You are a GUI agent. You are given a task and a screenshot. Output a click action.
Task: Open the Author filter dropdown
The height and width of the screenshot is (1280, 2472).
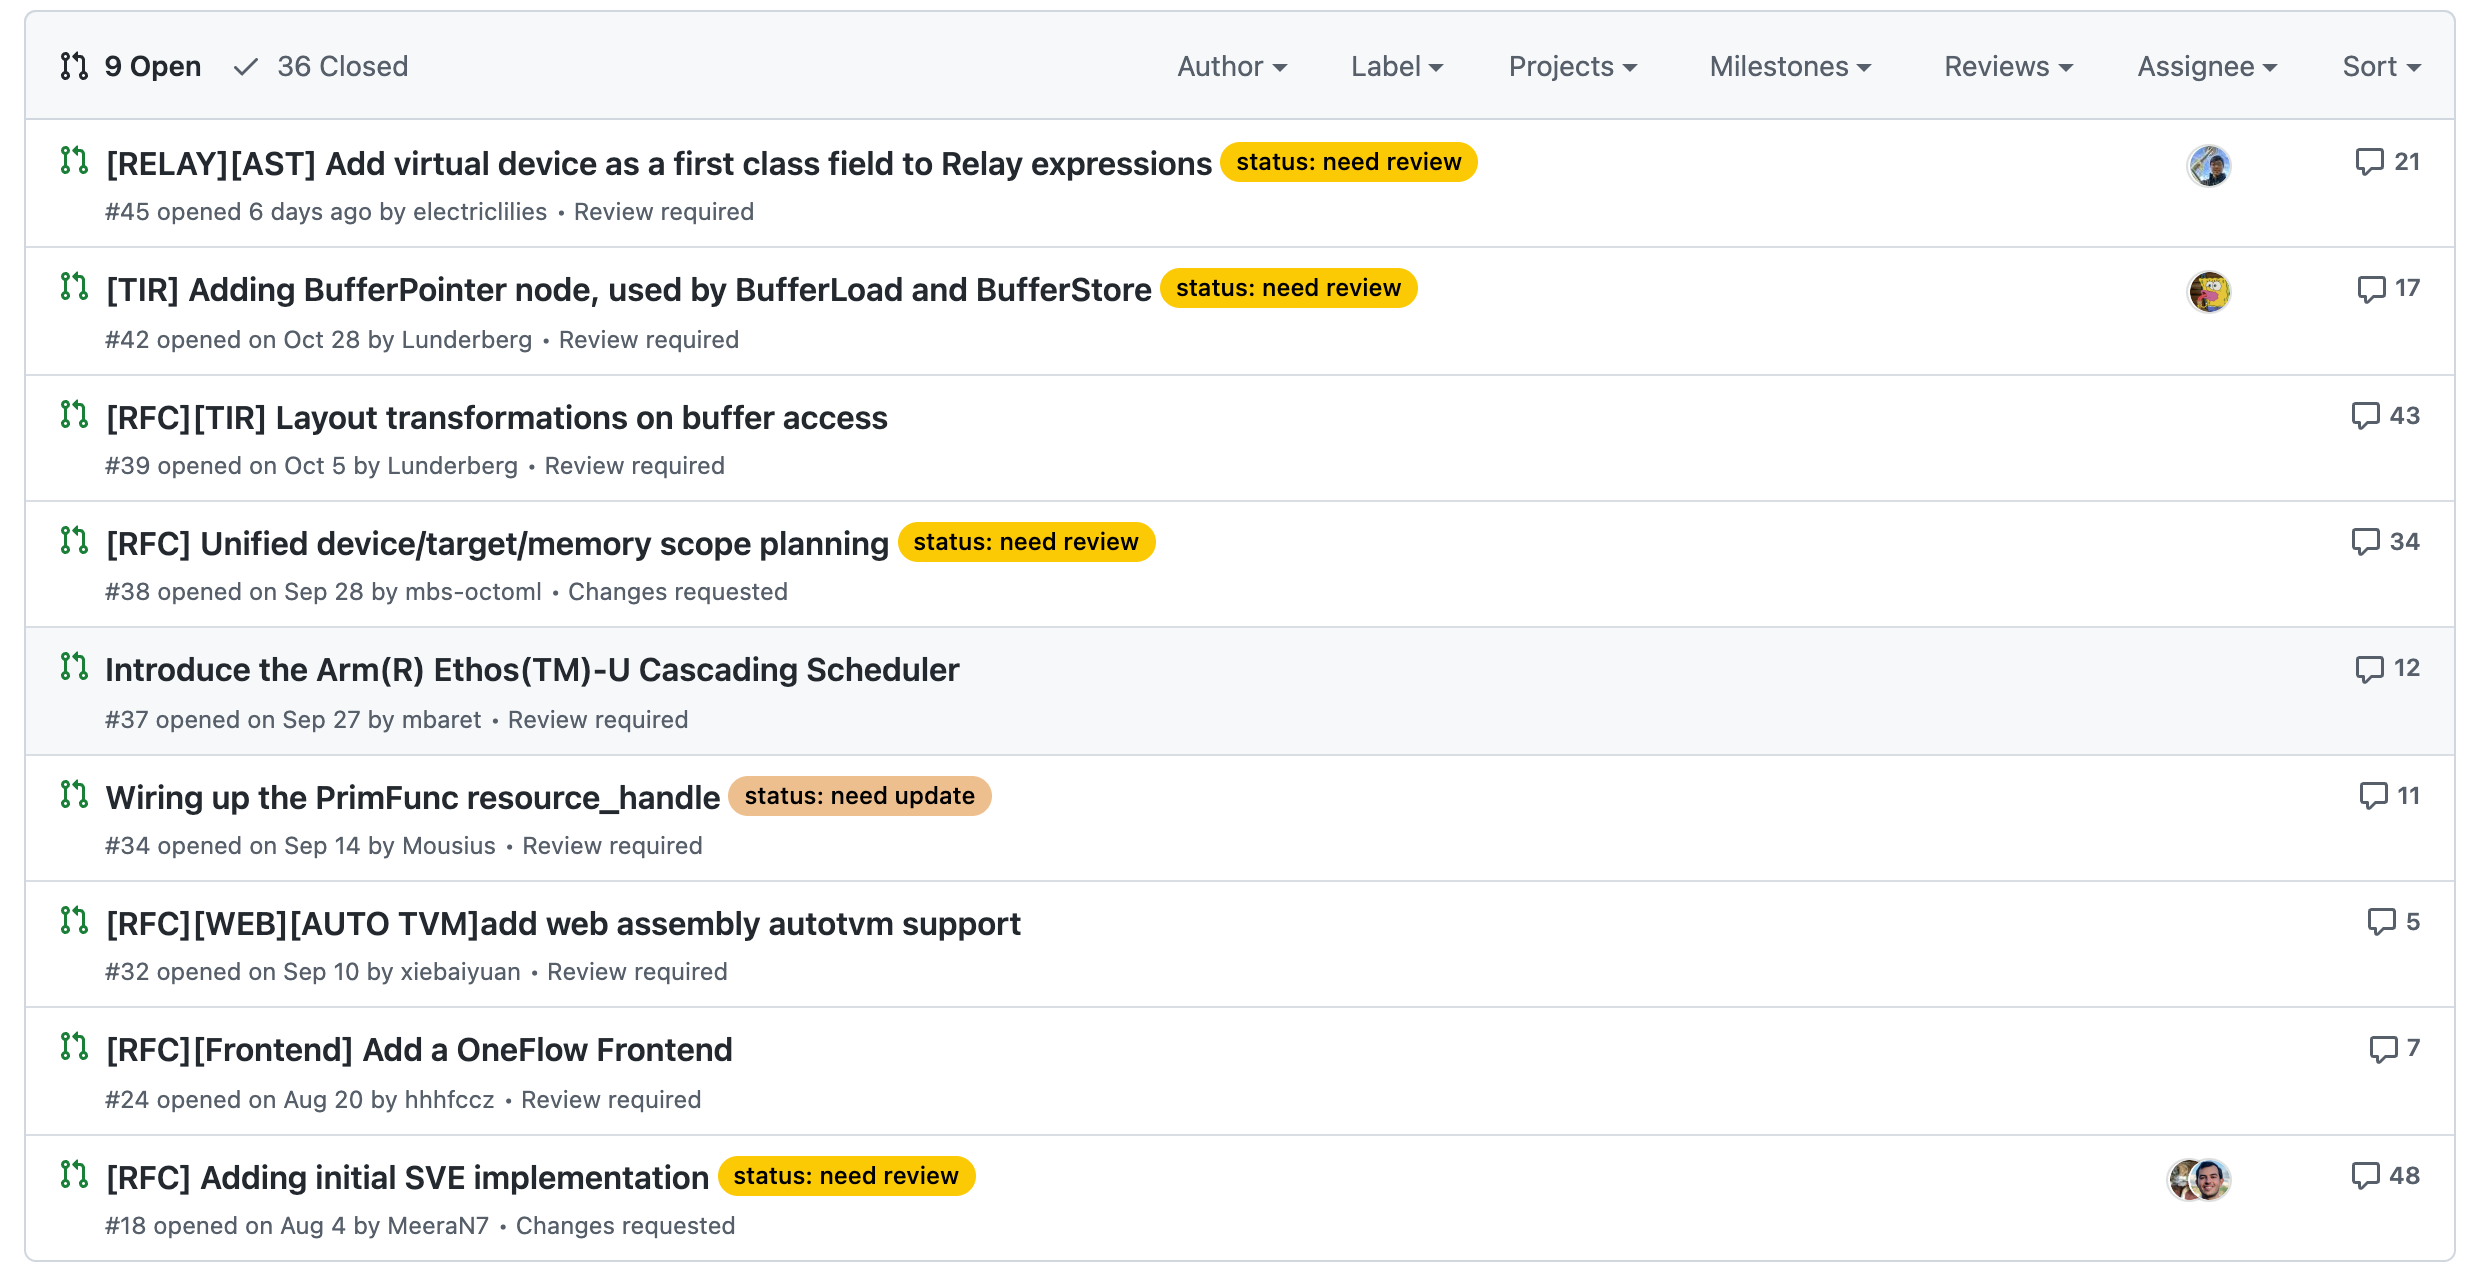pos(1231,67)
